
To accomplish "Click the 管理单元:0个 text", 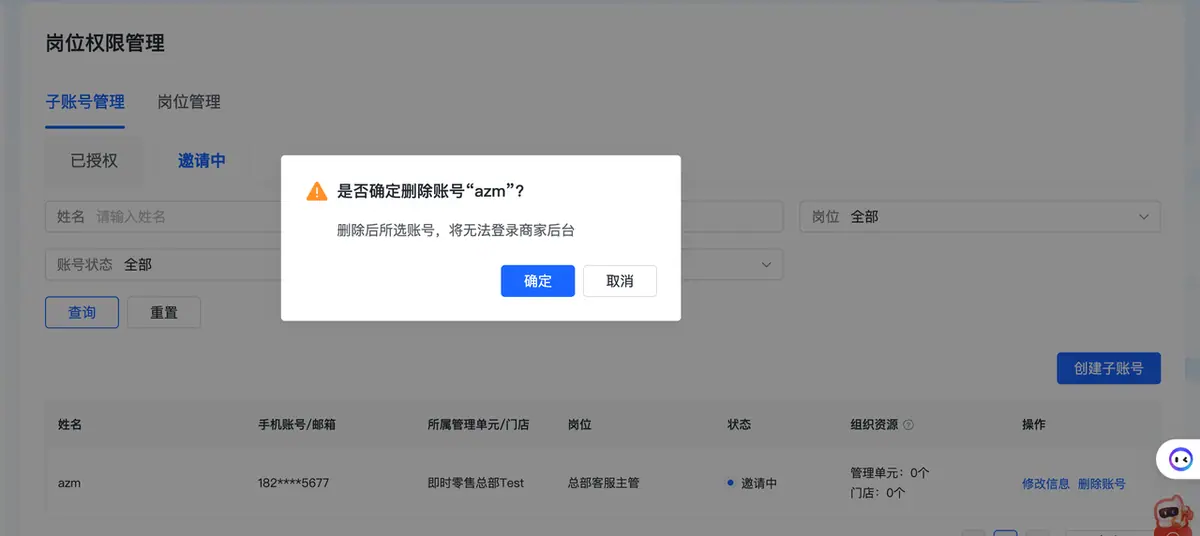I will [x=890, y=473].
